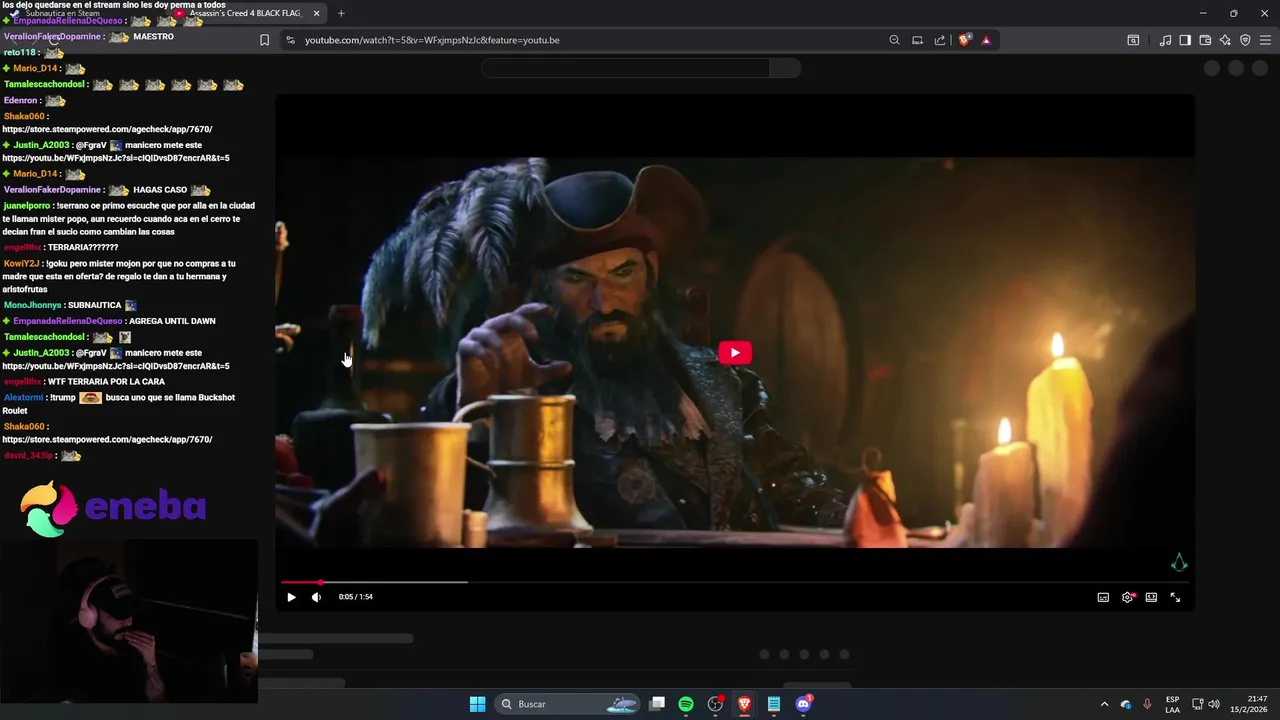Toggle subtitles/closed captions on player
This screenshot has height=720, width=1280.
click(x=1103, y=597)
